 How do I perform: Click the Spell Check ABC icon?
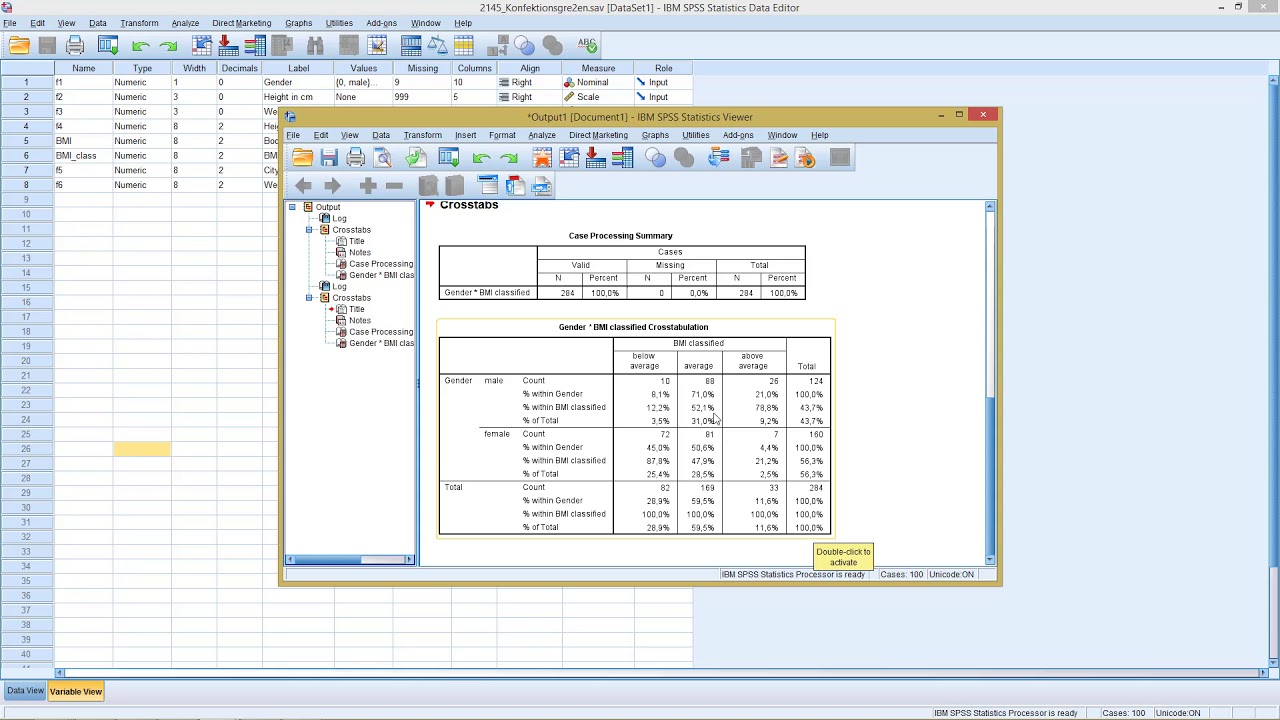tap(587, 45)
